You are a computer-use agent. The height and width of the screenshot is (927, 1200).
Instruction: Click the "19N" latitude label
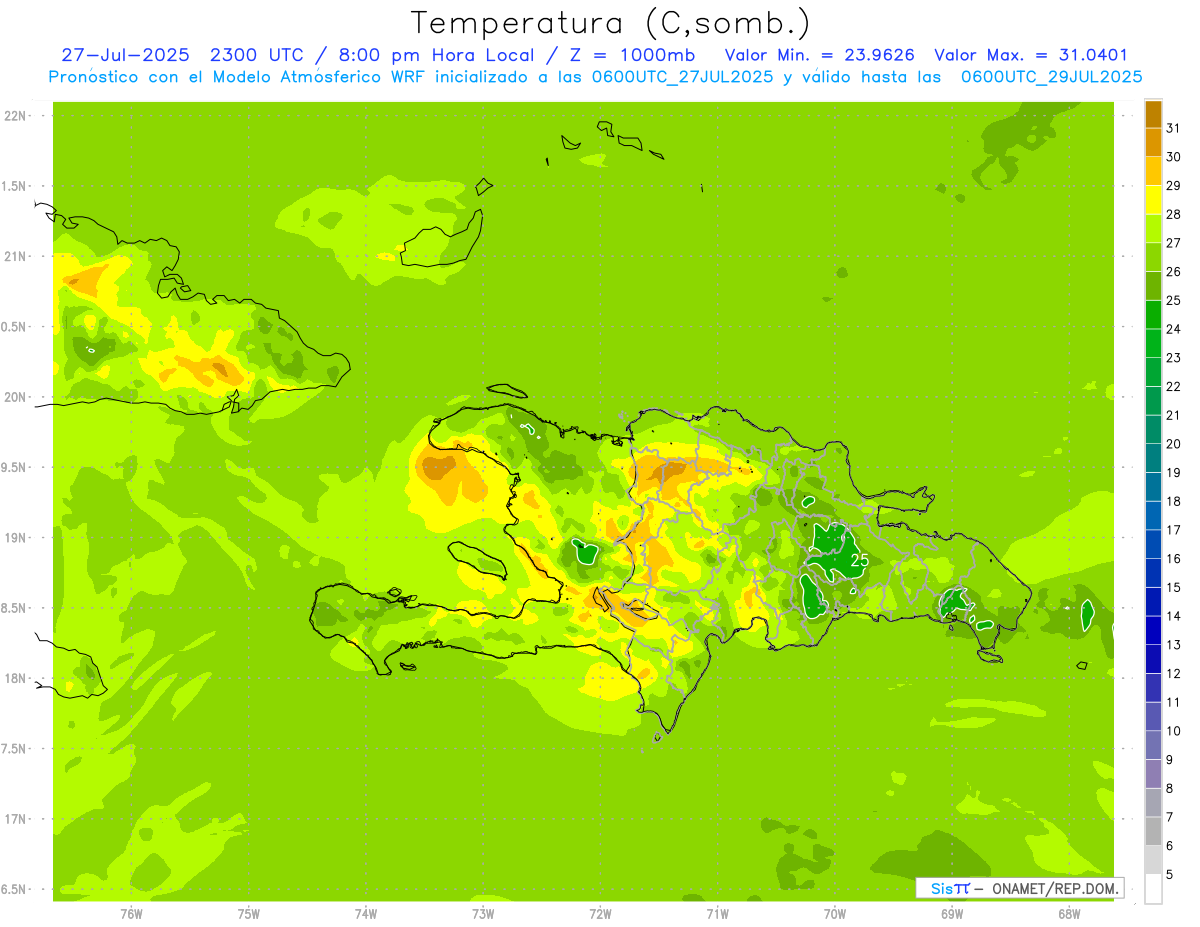15,537
